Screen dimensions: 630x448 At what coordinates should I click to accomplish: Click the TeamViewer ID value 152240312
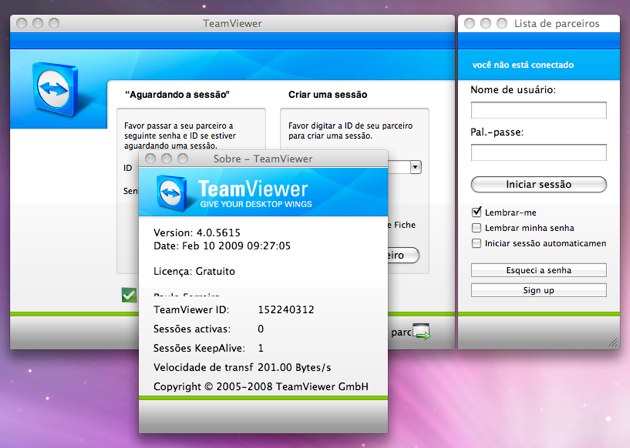[286, 309]
